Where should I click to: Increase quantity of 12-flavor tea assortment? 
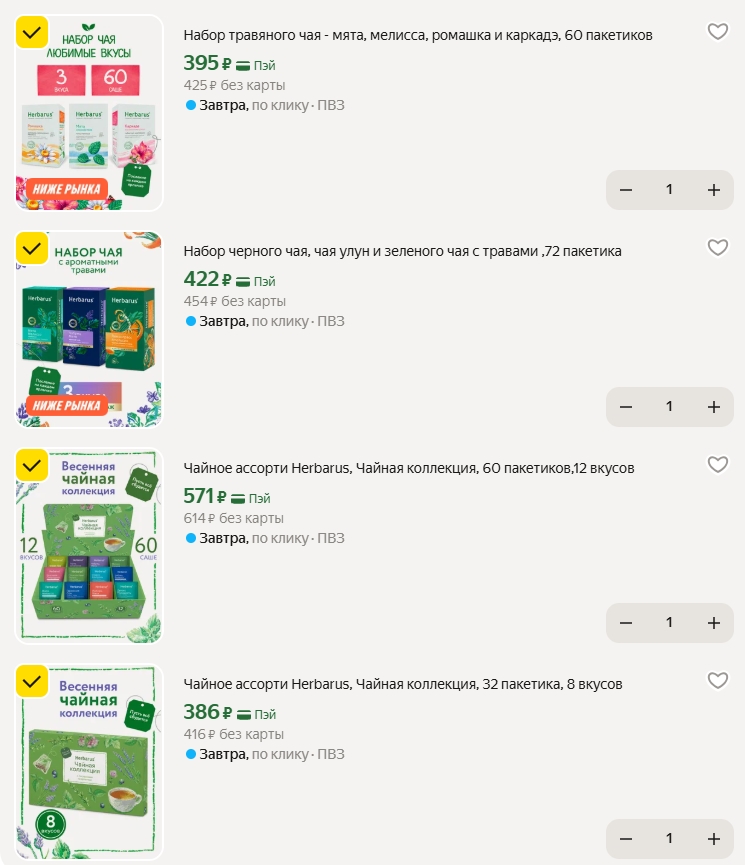713,623
